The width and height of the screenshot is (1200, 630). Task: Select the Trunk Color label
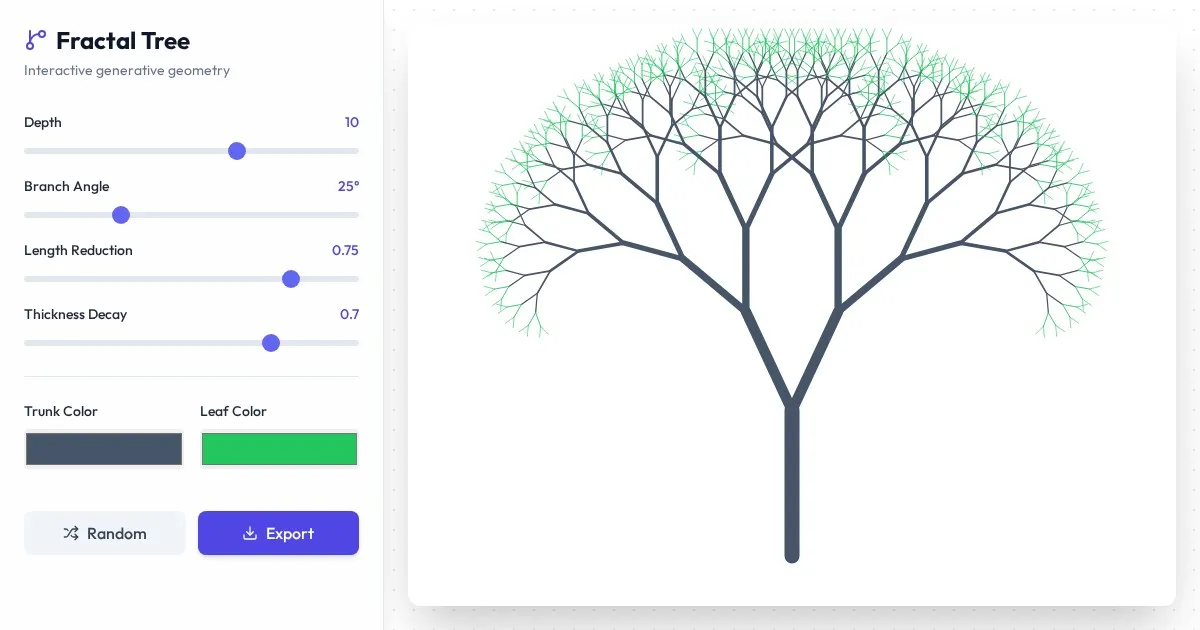(61, 411)
